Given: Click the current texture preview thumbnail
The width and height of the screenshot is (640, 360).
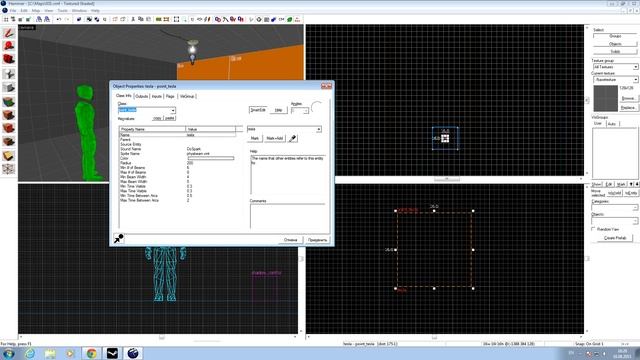Looking at the screenshot, I should [x=605, y=98].
